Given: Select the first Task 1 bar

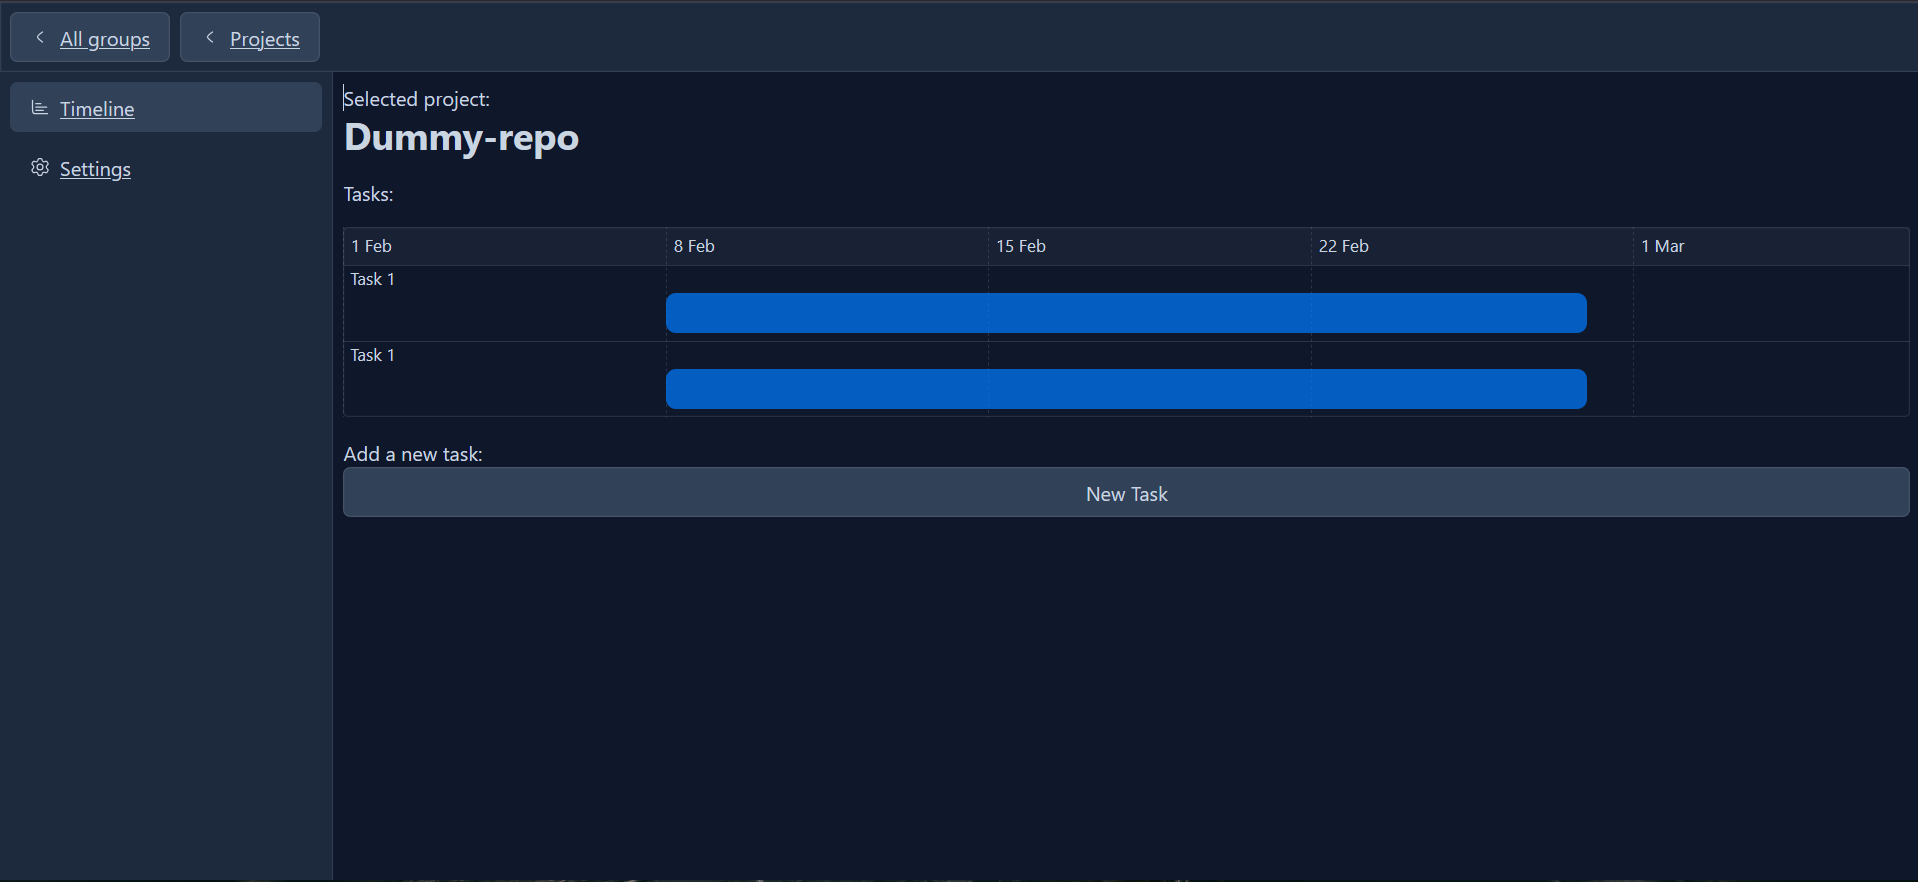Looking at the screenshot, I should click(1126, 313).
